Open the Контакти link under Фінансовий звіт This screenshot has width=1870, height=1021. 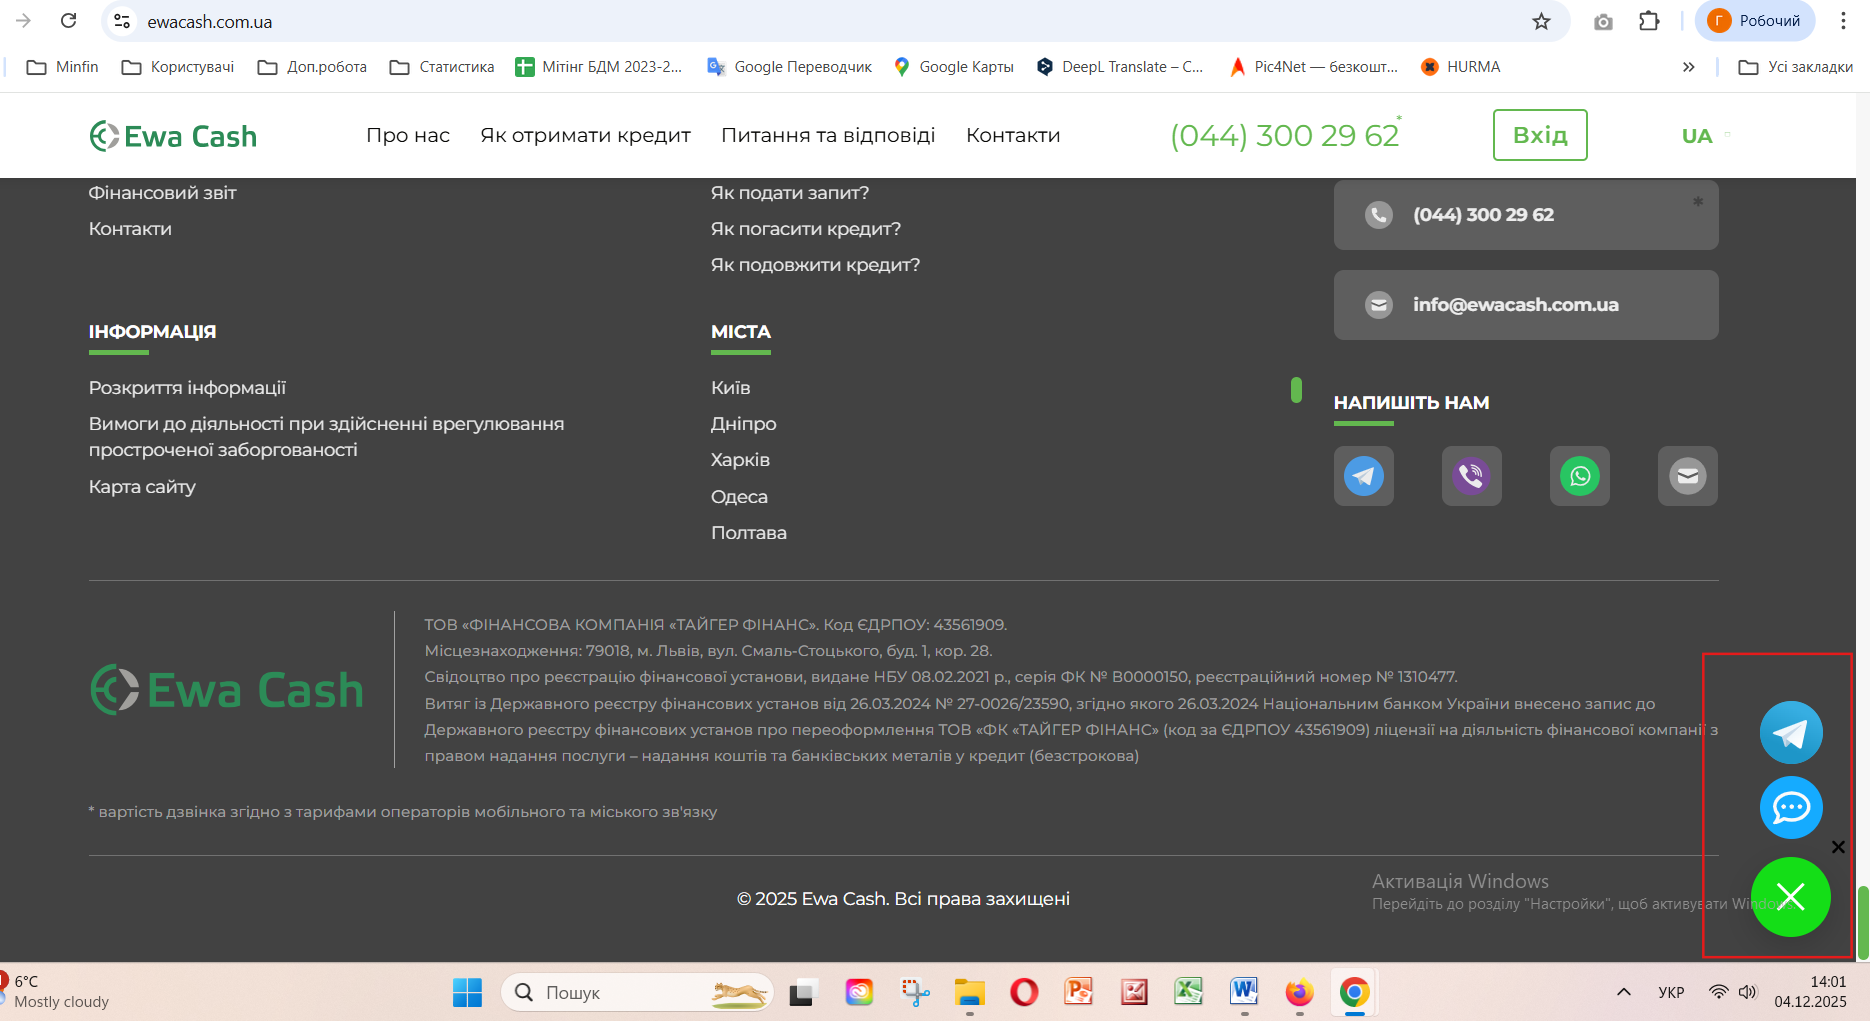point(130,229)
